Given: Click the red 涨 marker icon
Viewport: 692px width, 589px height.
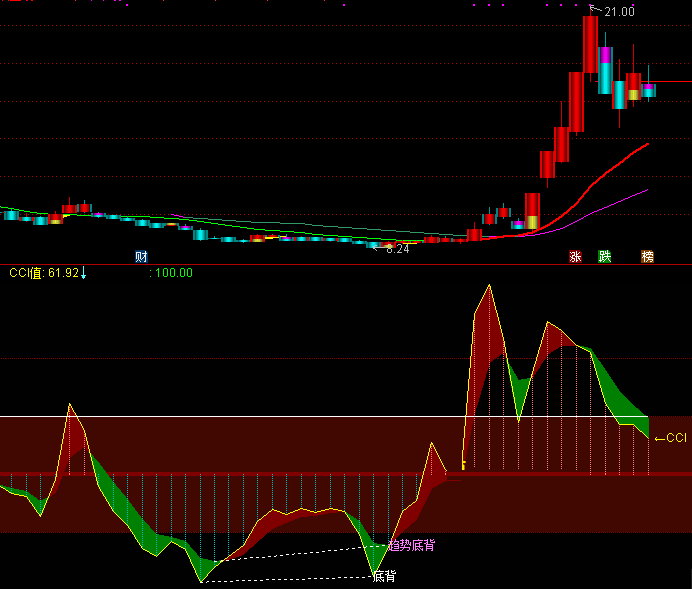Looking at the screenshot, I should (x=575, y=256).
